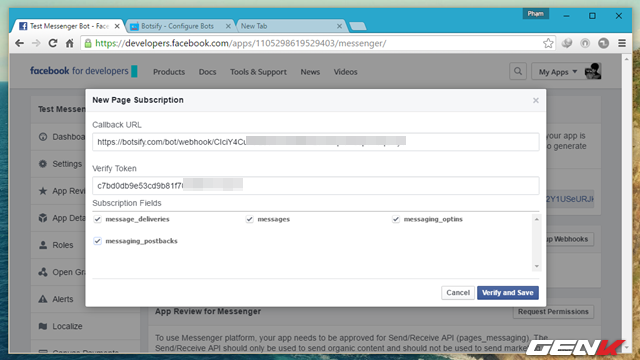640x360 pixels.
Task: Click the Verify and Save button
Action: click(508, 293)
